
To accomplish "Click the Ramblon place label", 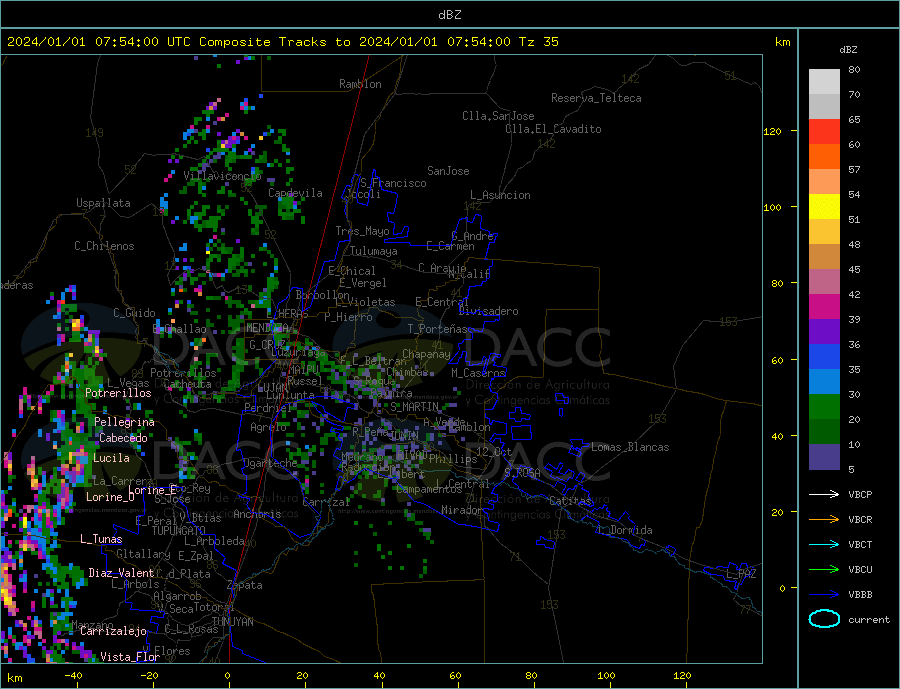I will pos(360,84).
